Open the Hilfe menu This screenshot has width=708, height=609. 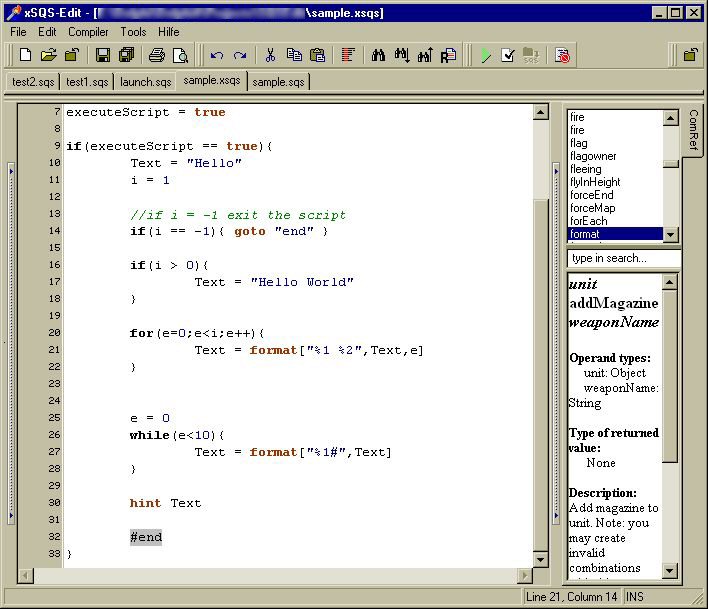coord(168,32)
